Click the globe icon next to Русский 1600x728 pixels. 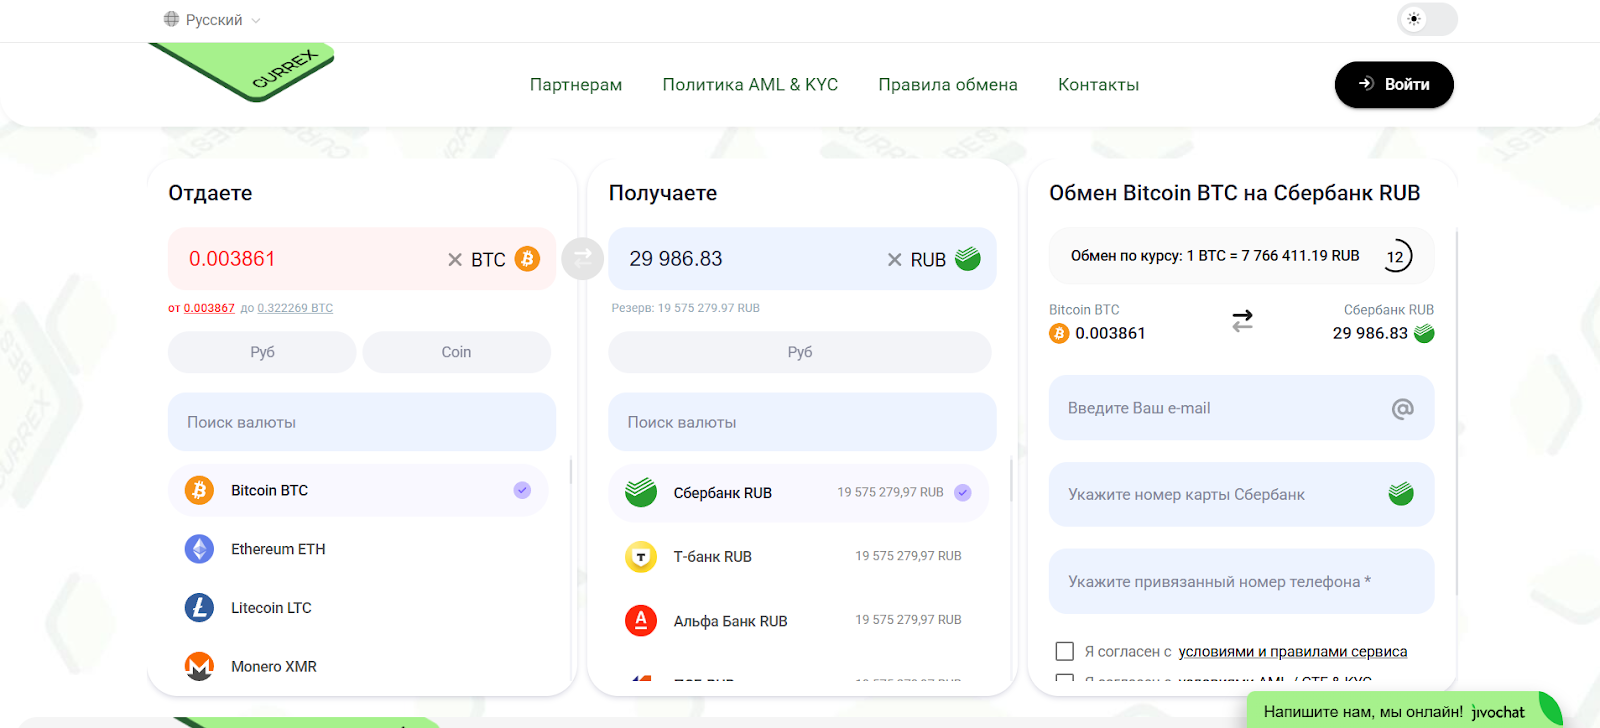click(x=172, y=19)
